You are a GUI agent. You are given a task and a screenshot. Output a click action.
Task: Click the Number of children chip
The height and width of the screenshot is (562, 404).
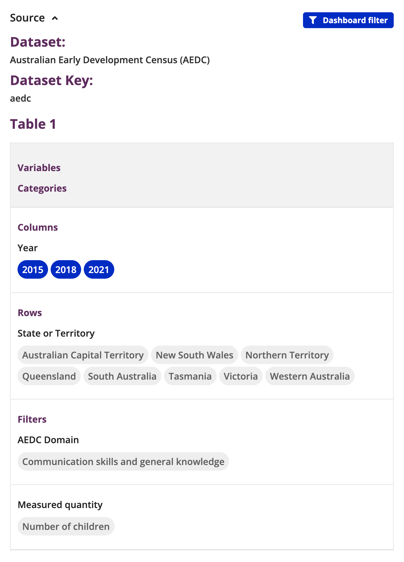pos(66,526)
